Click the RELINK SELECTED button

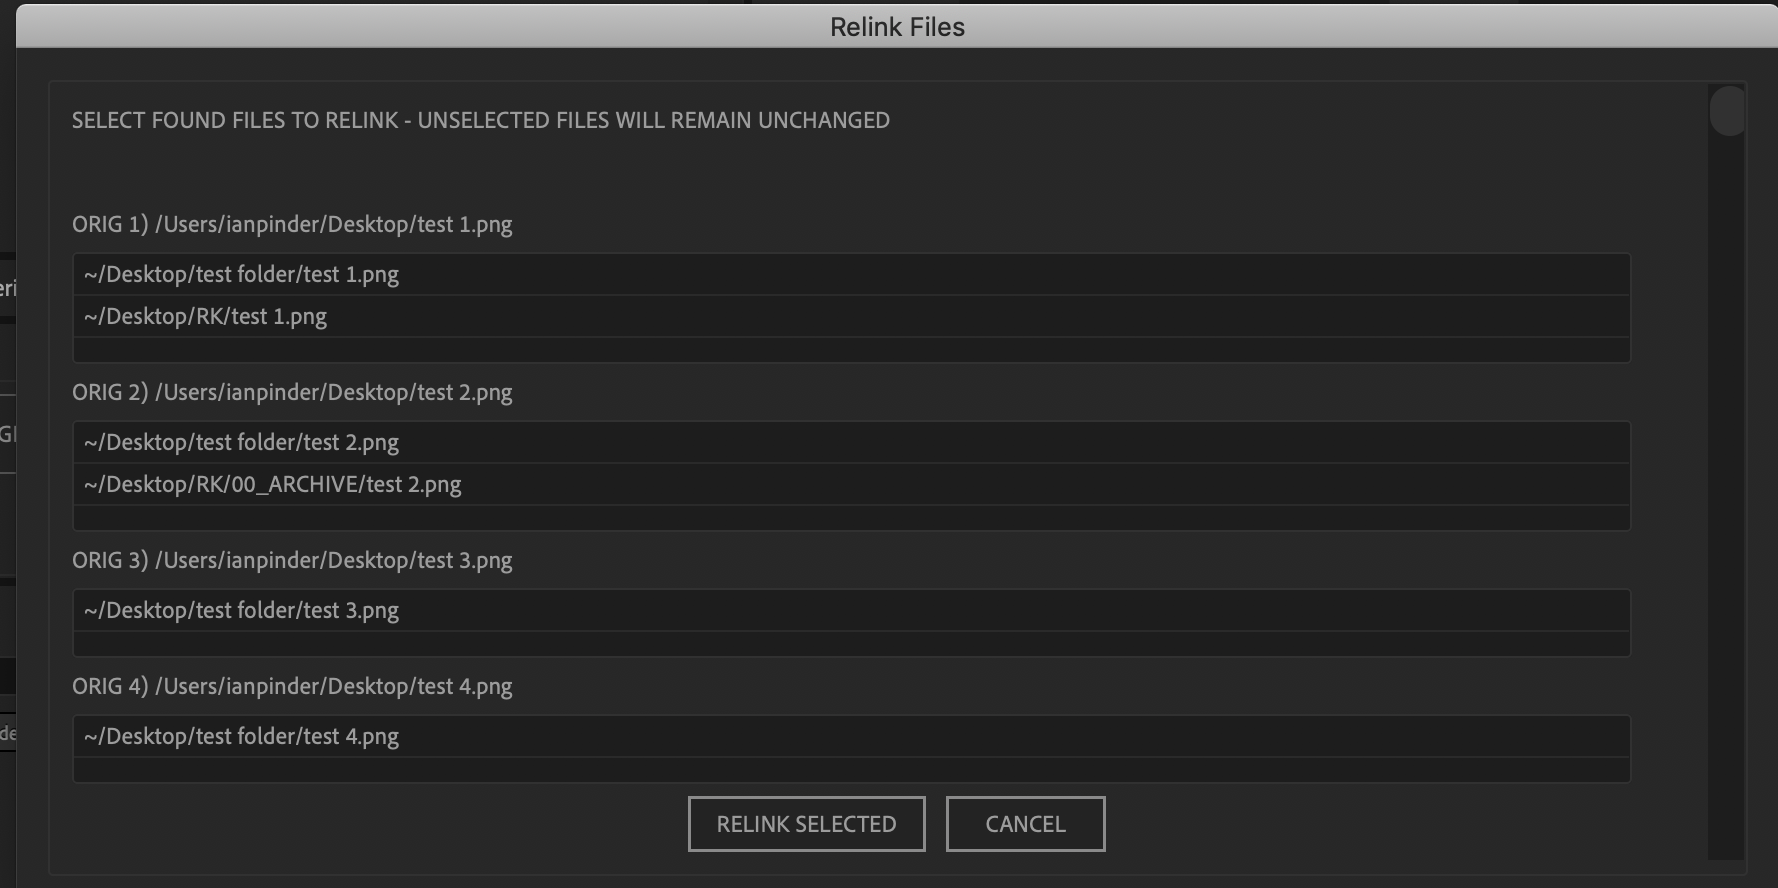[x=806, y=823]
